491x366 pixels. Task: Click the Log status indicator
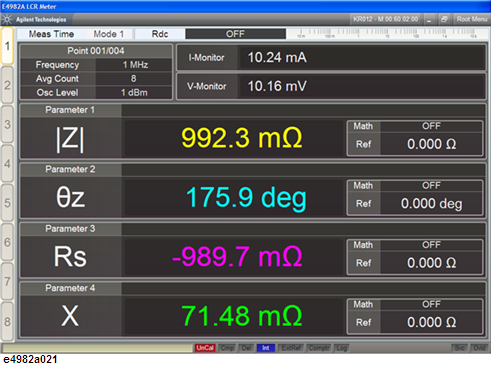(x=342, y=348)
